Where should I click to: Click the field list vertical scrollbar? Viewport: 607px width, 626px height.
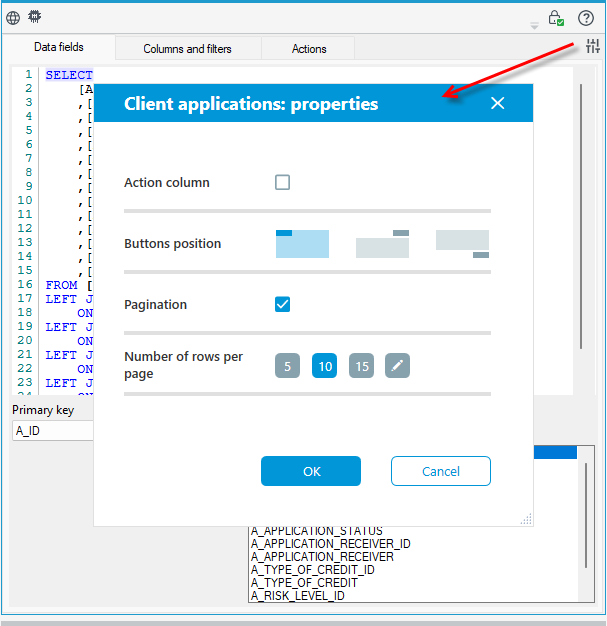pyautogui.click(x=586, y=515)
